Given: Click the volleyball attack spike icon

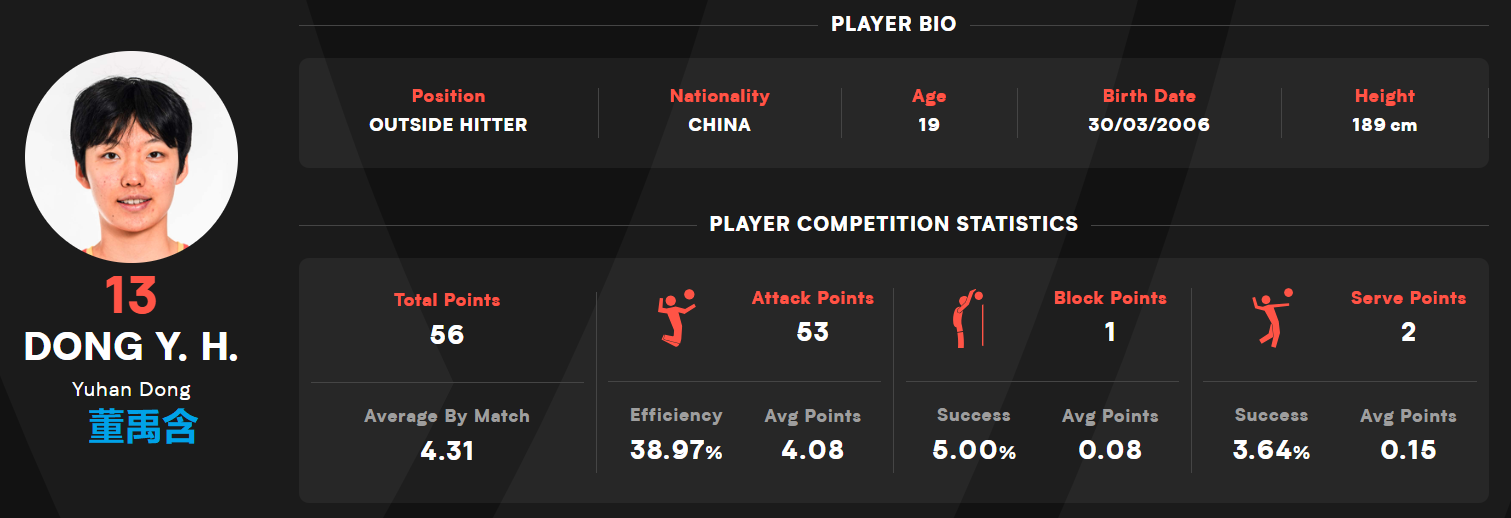Looking at the screenshot, I should (676, 318).
